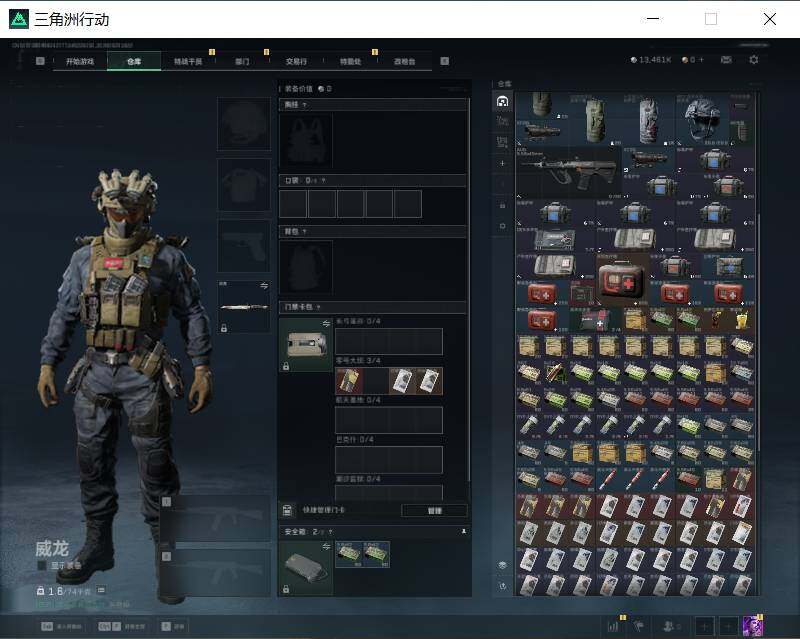This screenshot has height=639, width=800.
Task: Open the settings gear in top bar
Action: tap(753, 60)
